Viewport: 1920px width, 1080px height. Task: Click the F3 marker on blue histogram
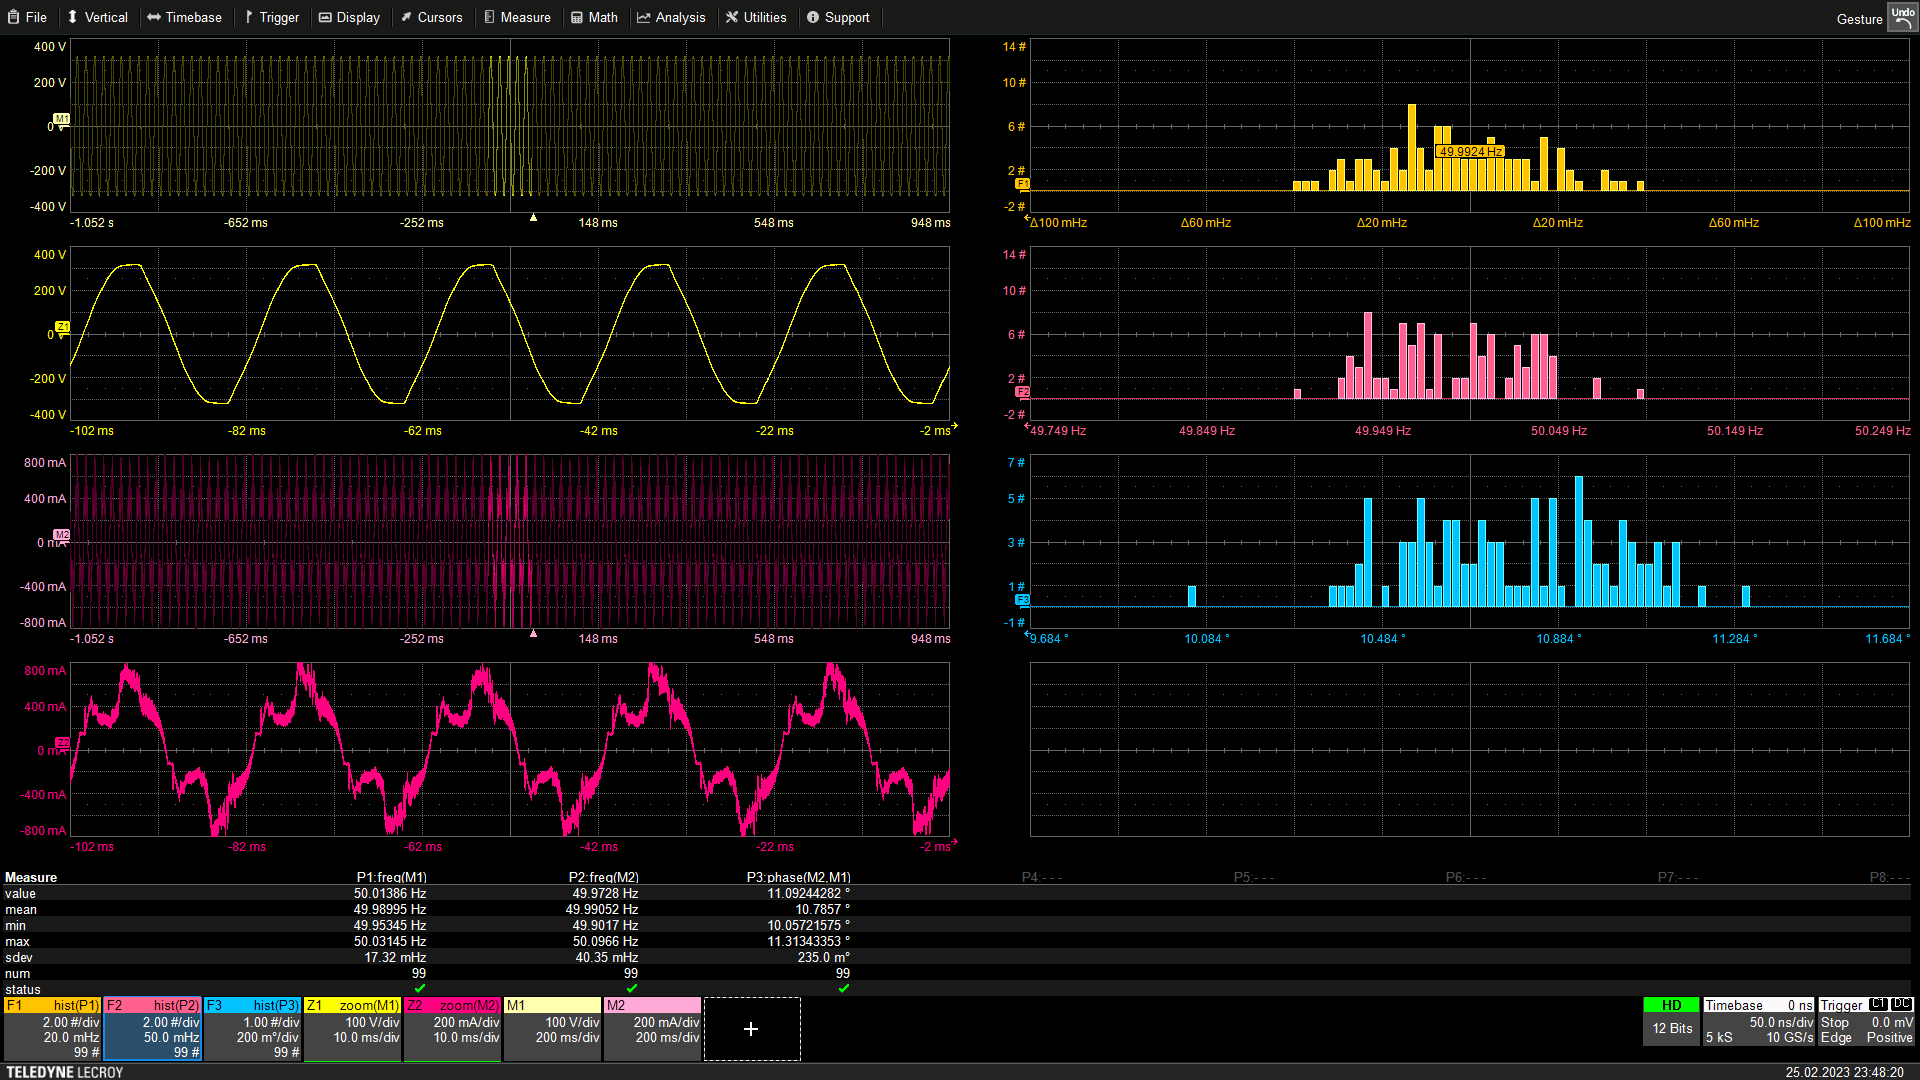[x=1022, y=600]
